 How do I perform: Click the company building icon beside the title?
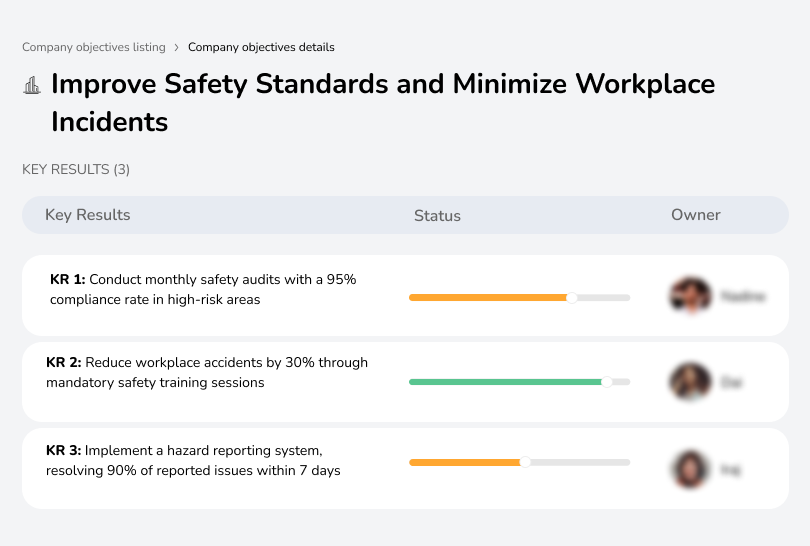pos(32,85)
